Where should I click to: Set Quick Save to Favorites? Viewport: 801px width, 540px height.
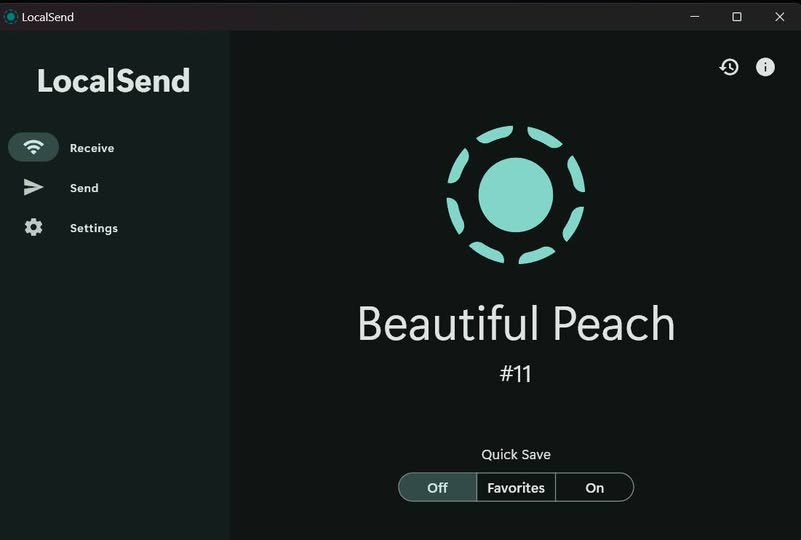click(x=516, y=487)
